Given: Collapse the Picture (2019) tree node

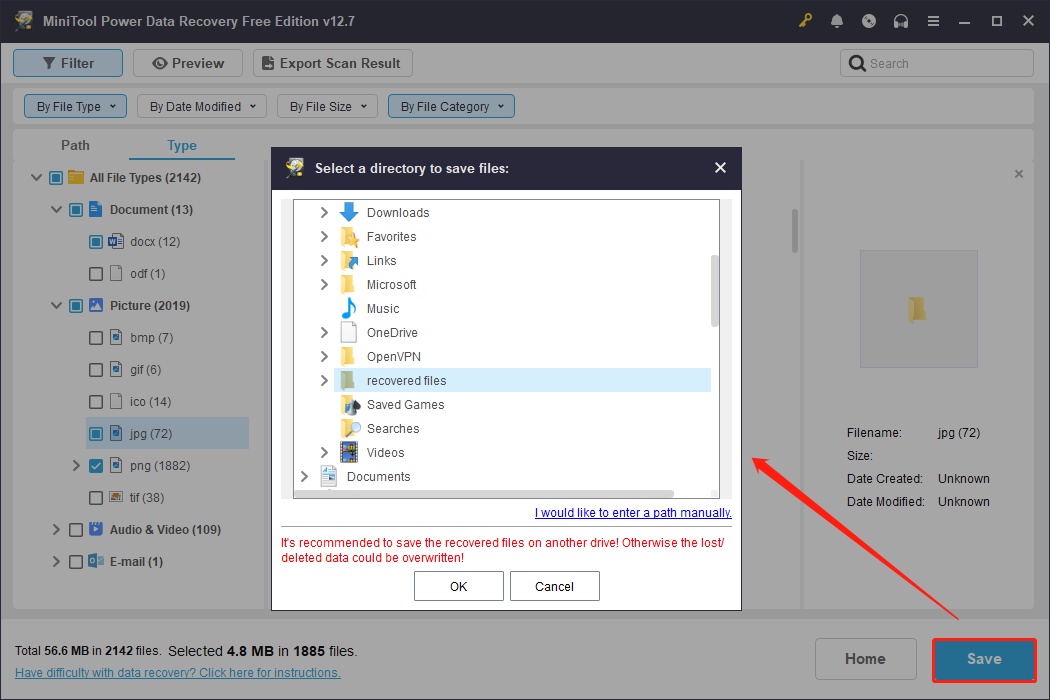Looking at the screenshot, I should point(56,305).
